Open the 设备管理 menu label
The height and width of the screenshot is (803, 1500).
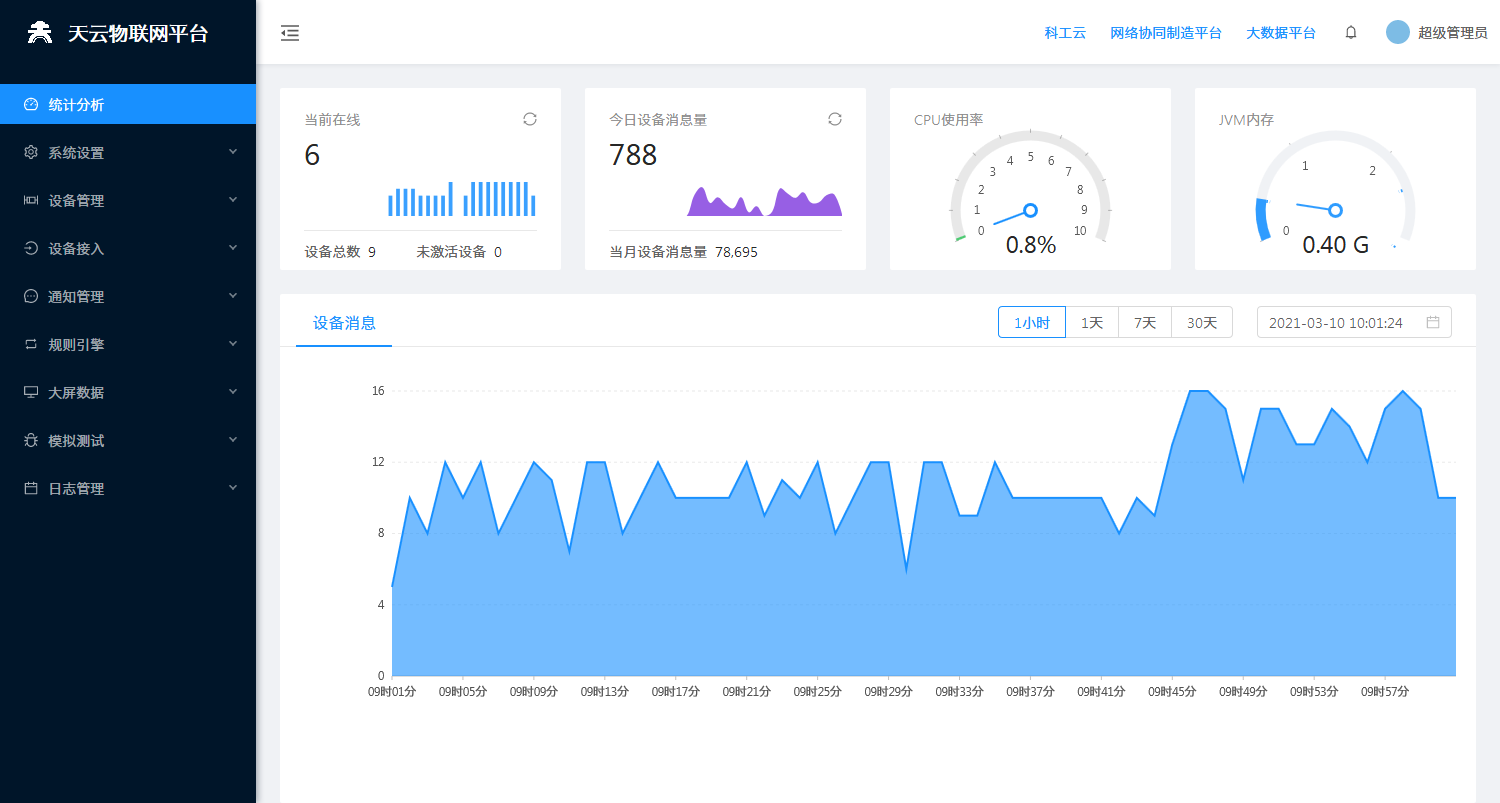76,201
